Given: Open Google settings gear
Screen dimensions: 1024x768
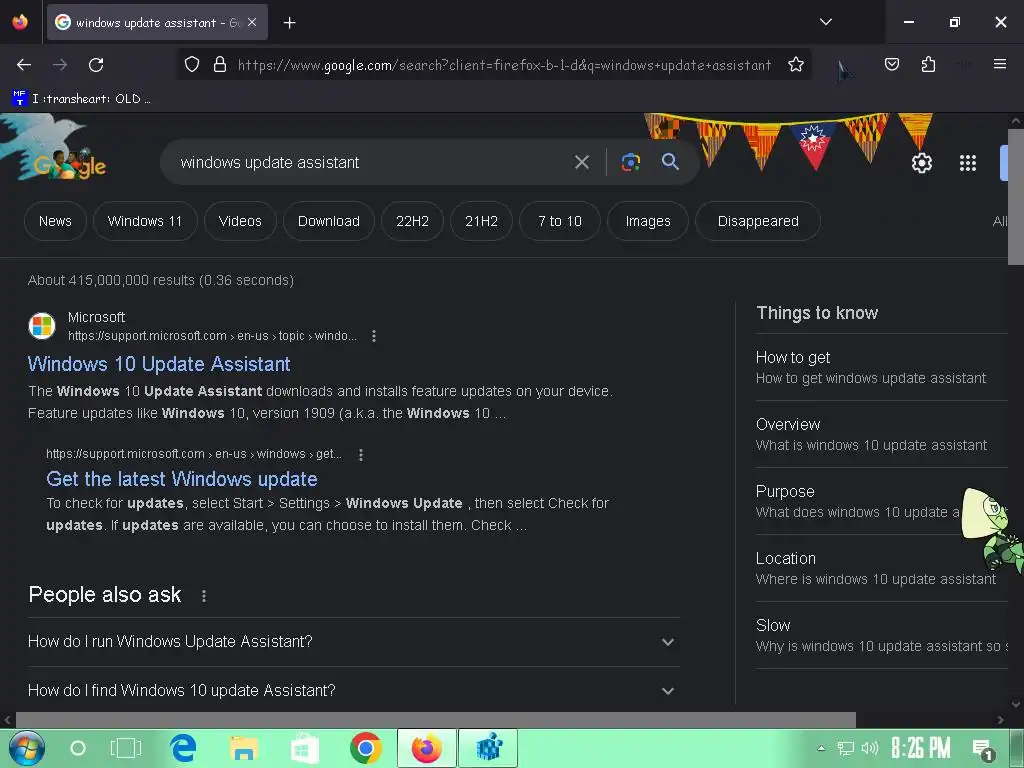Looking at the screenshot, I should pos(921,163).
